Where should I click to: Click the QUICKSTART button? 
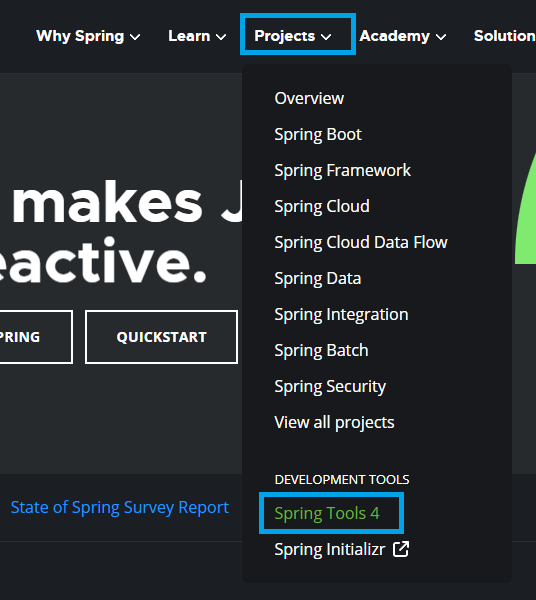(x=161, y=337)
